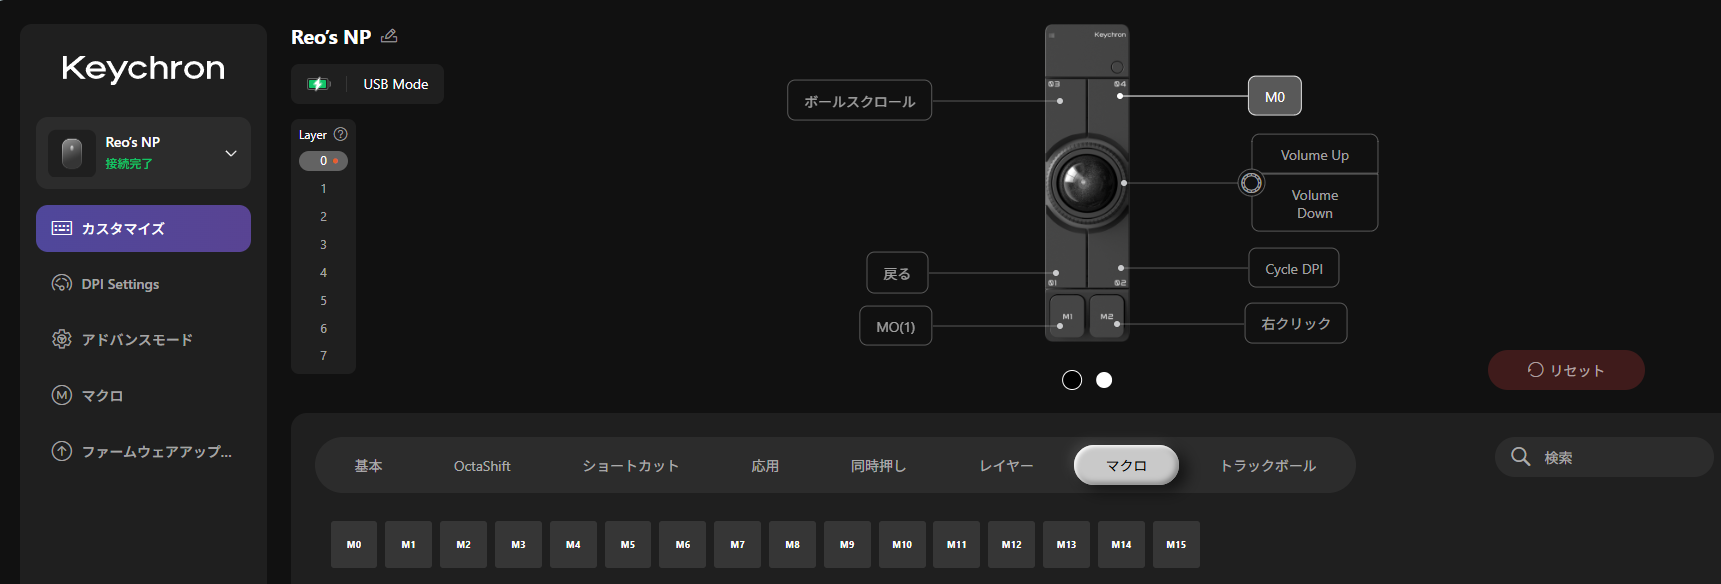This screenshot has height=584, width=1721.
Task: Select the Volume Up assignment
Action: (1315, 155)
